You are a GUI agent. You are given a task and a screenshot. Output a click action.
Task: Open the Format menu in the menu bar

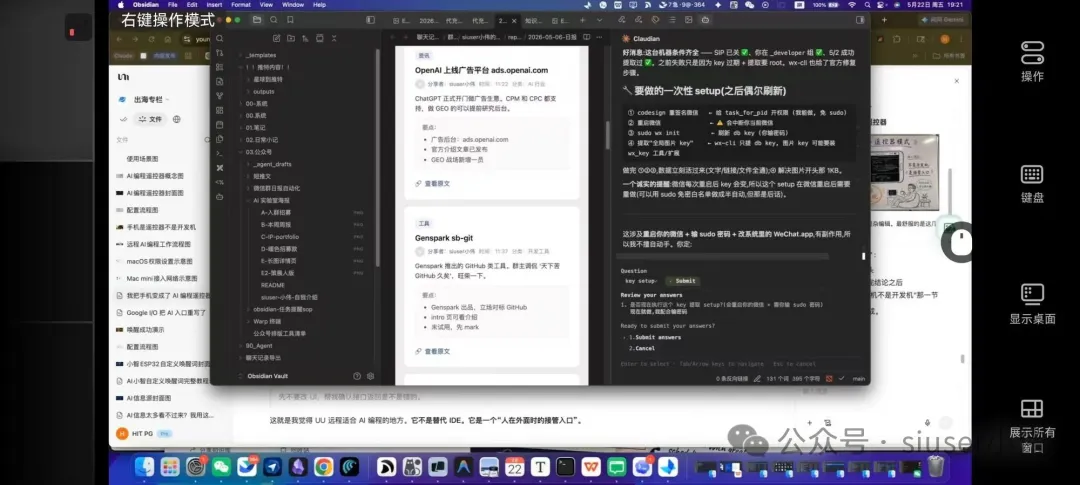241,4
